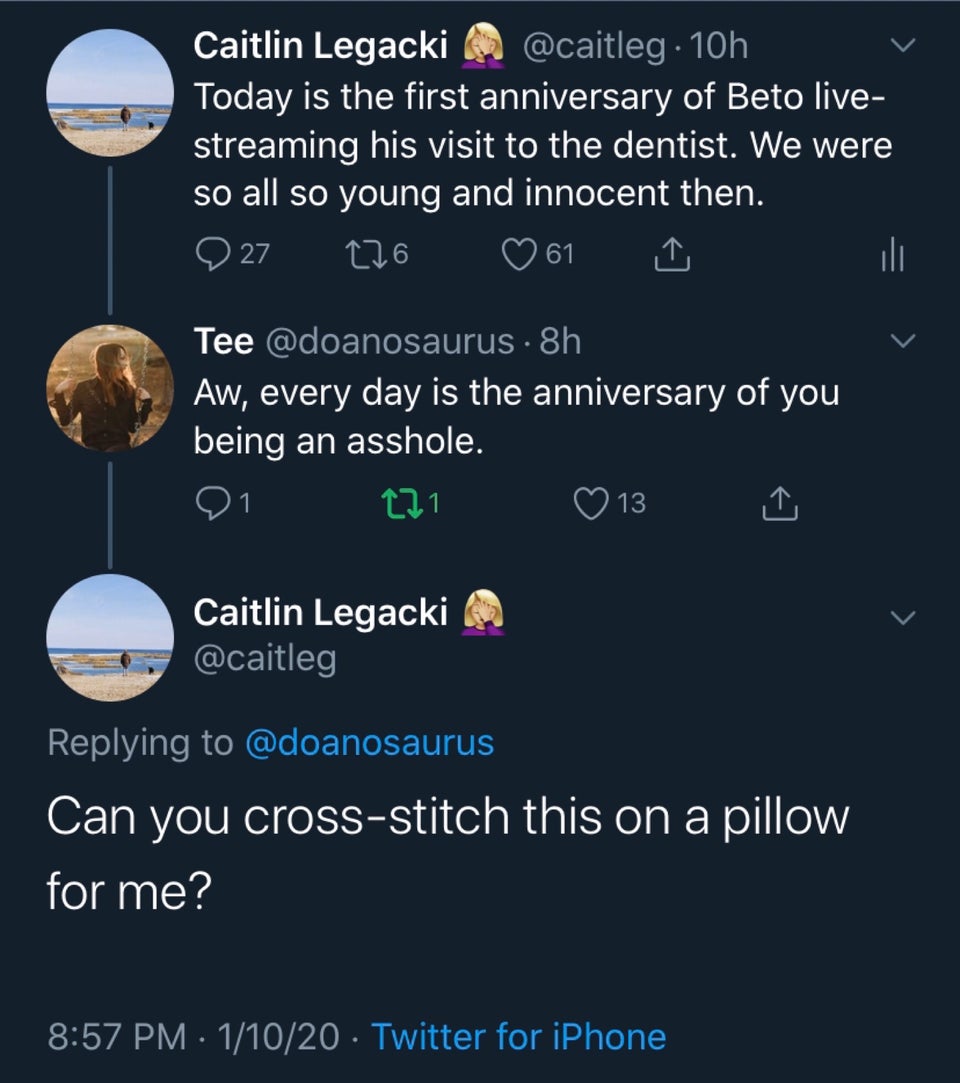Open Caitlin's avatar on the cross-stitch tweet
This screenshot has height=1083, width=960.
point(111,637)
